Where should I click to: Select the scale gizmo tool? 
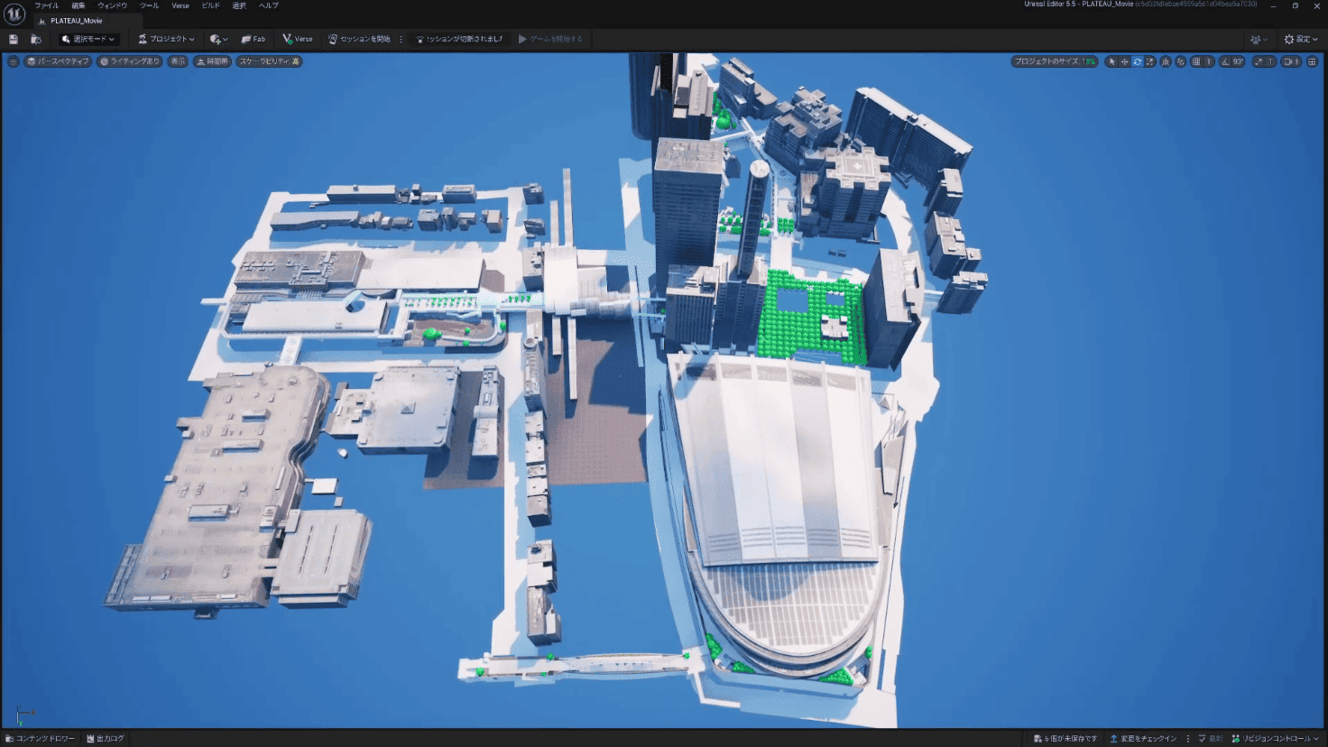[x=1150, y=62]
